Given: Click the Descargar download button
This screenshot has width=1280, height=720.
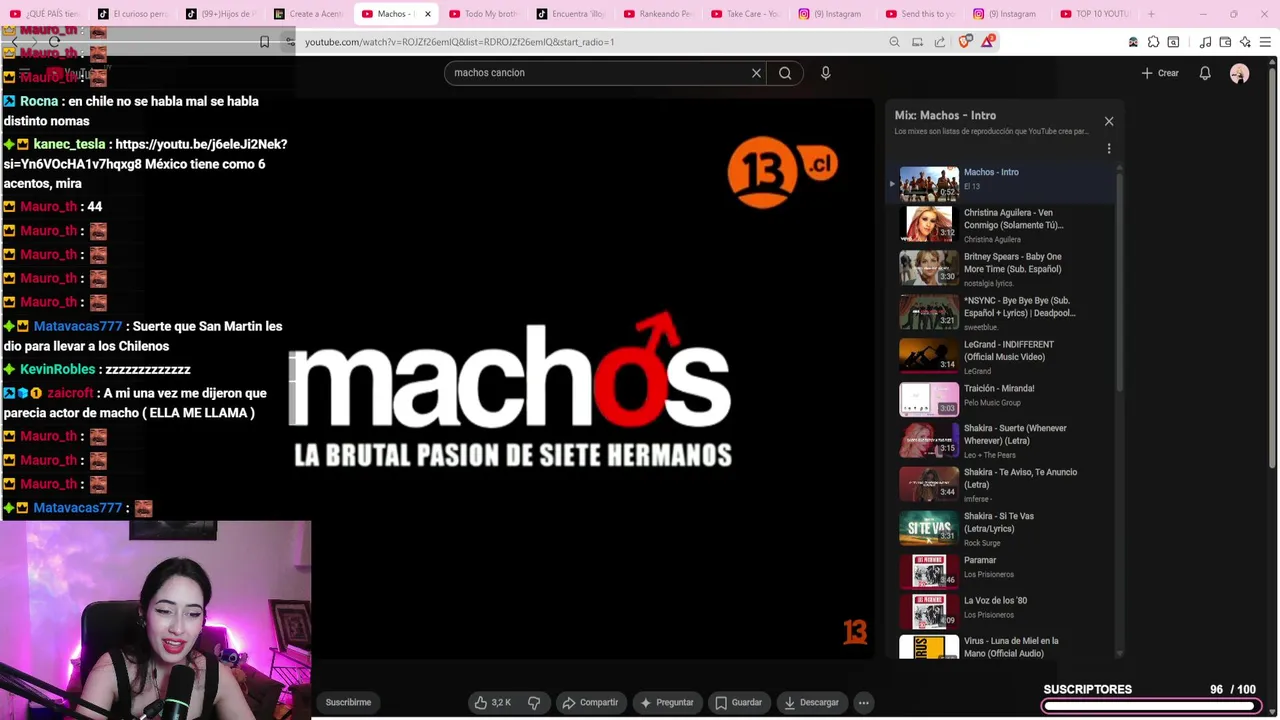Looking at the screenshot, I should (811, 702).
